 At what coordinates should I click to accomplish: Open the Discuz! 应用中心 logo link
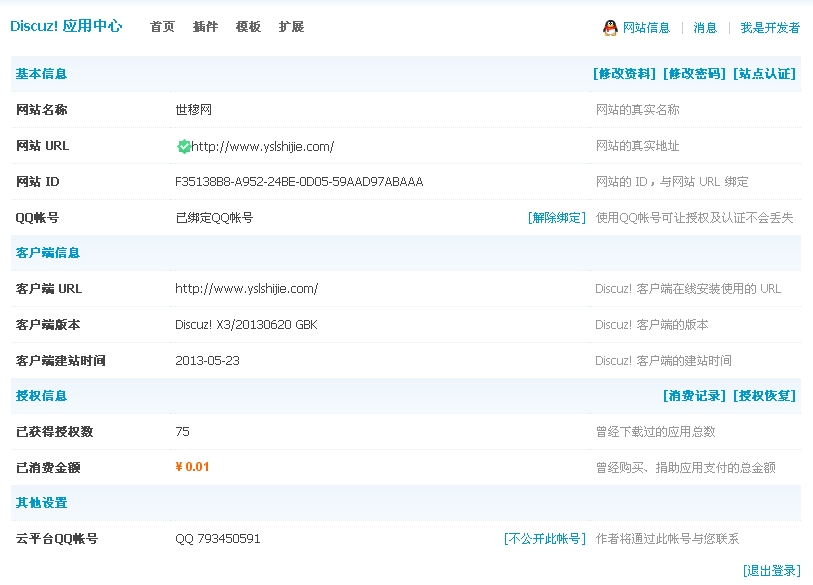[x=66, y=26]
